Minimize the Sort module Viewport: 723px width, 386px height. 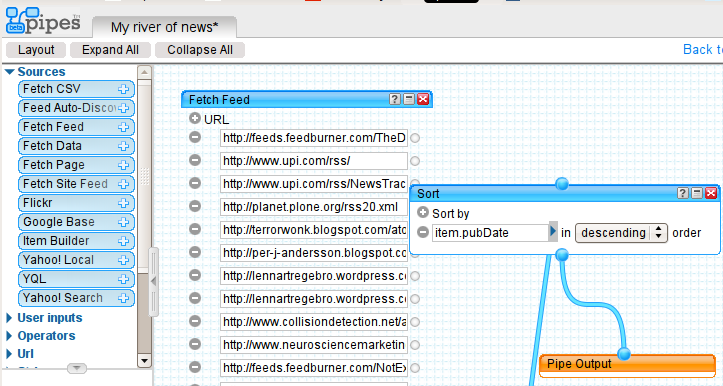[x=697, y=193]
